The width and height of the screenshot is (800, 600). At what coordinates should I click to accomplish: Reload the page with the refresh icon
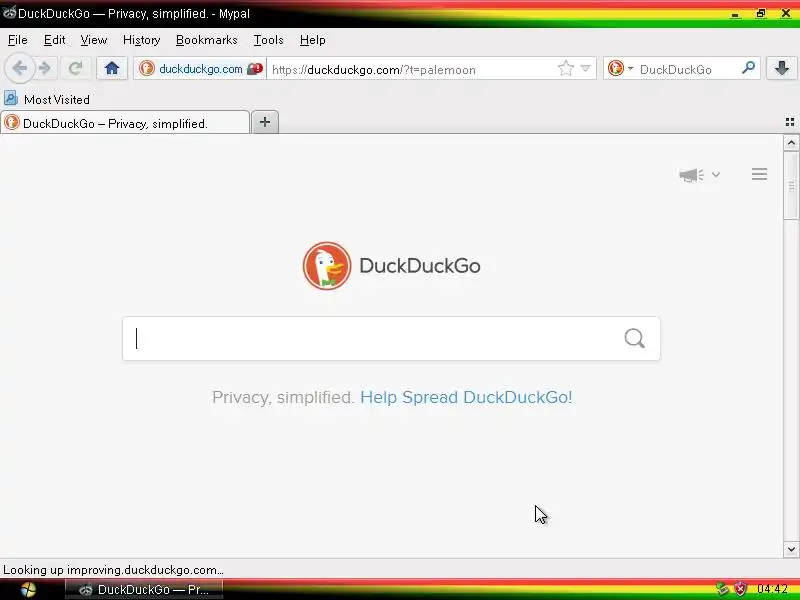point(76,68)
